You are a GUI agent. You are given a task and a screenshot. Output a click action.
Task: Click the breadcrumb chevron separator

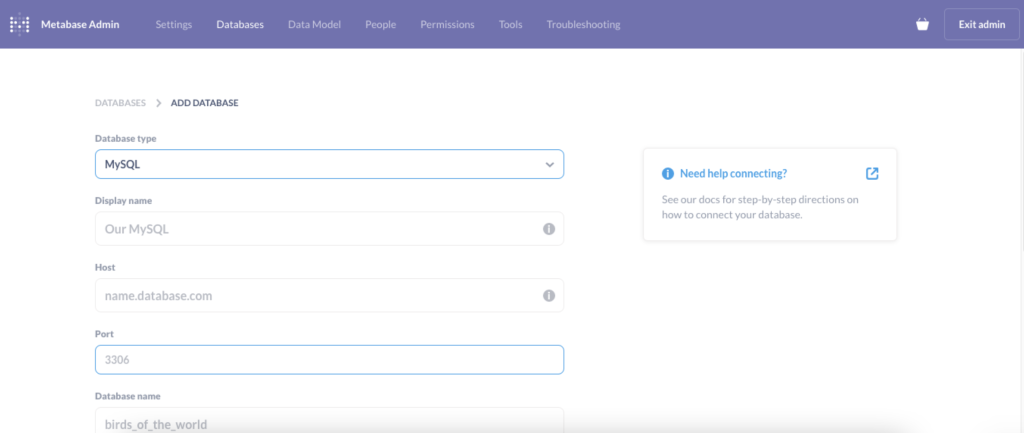(x=158, y=103)
